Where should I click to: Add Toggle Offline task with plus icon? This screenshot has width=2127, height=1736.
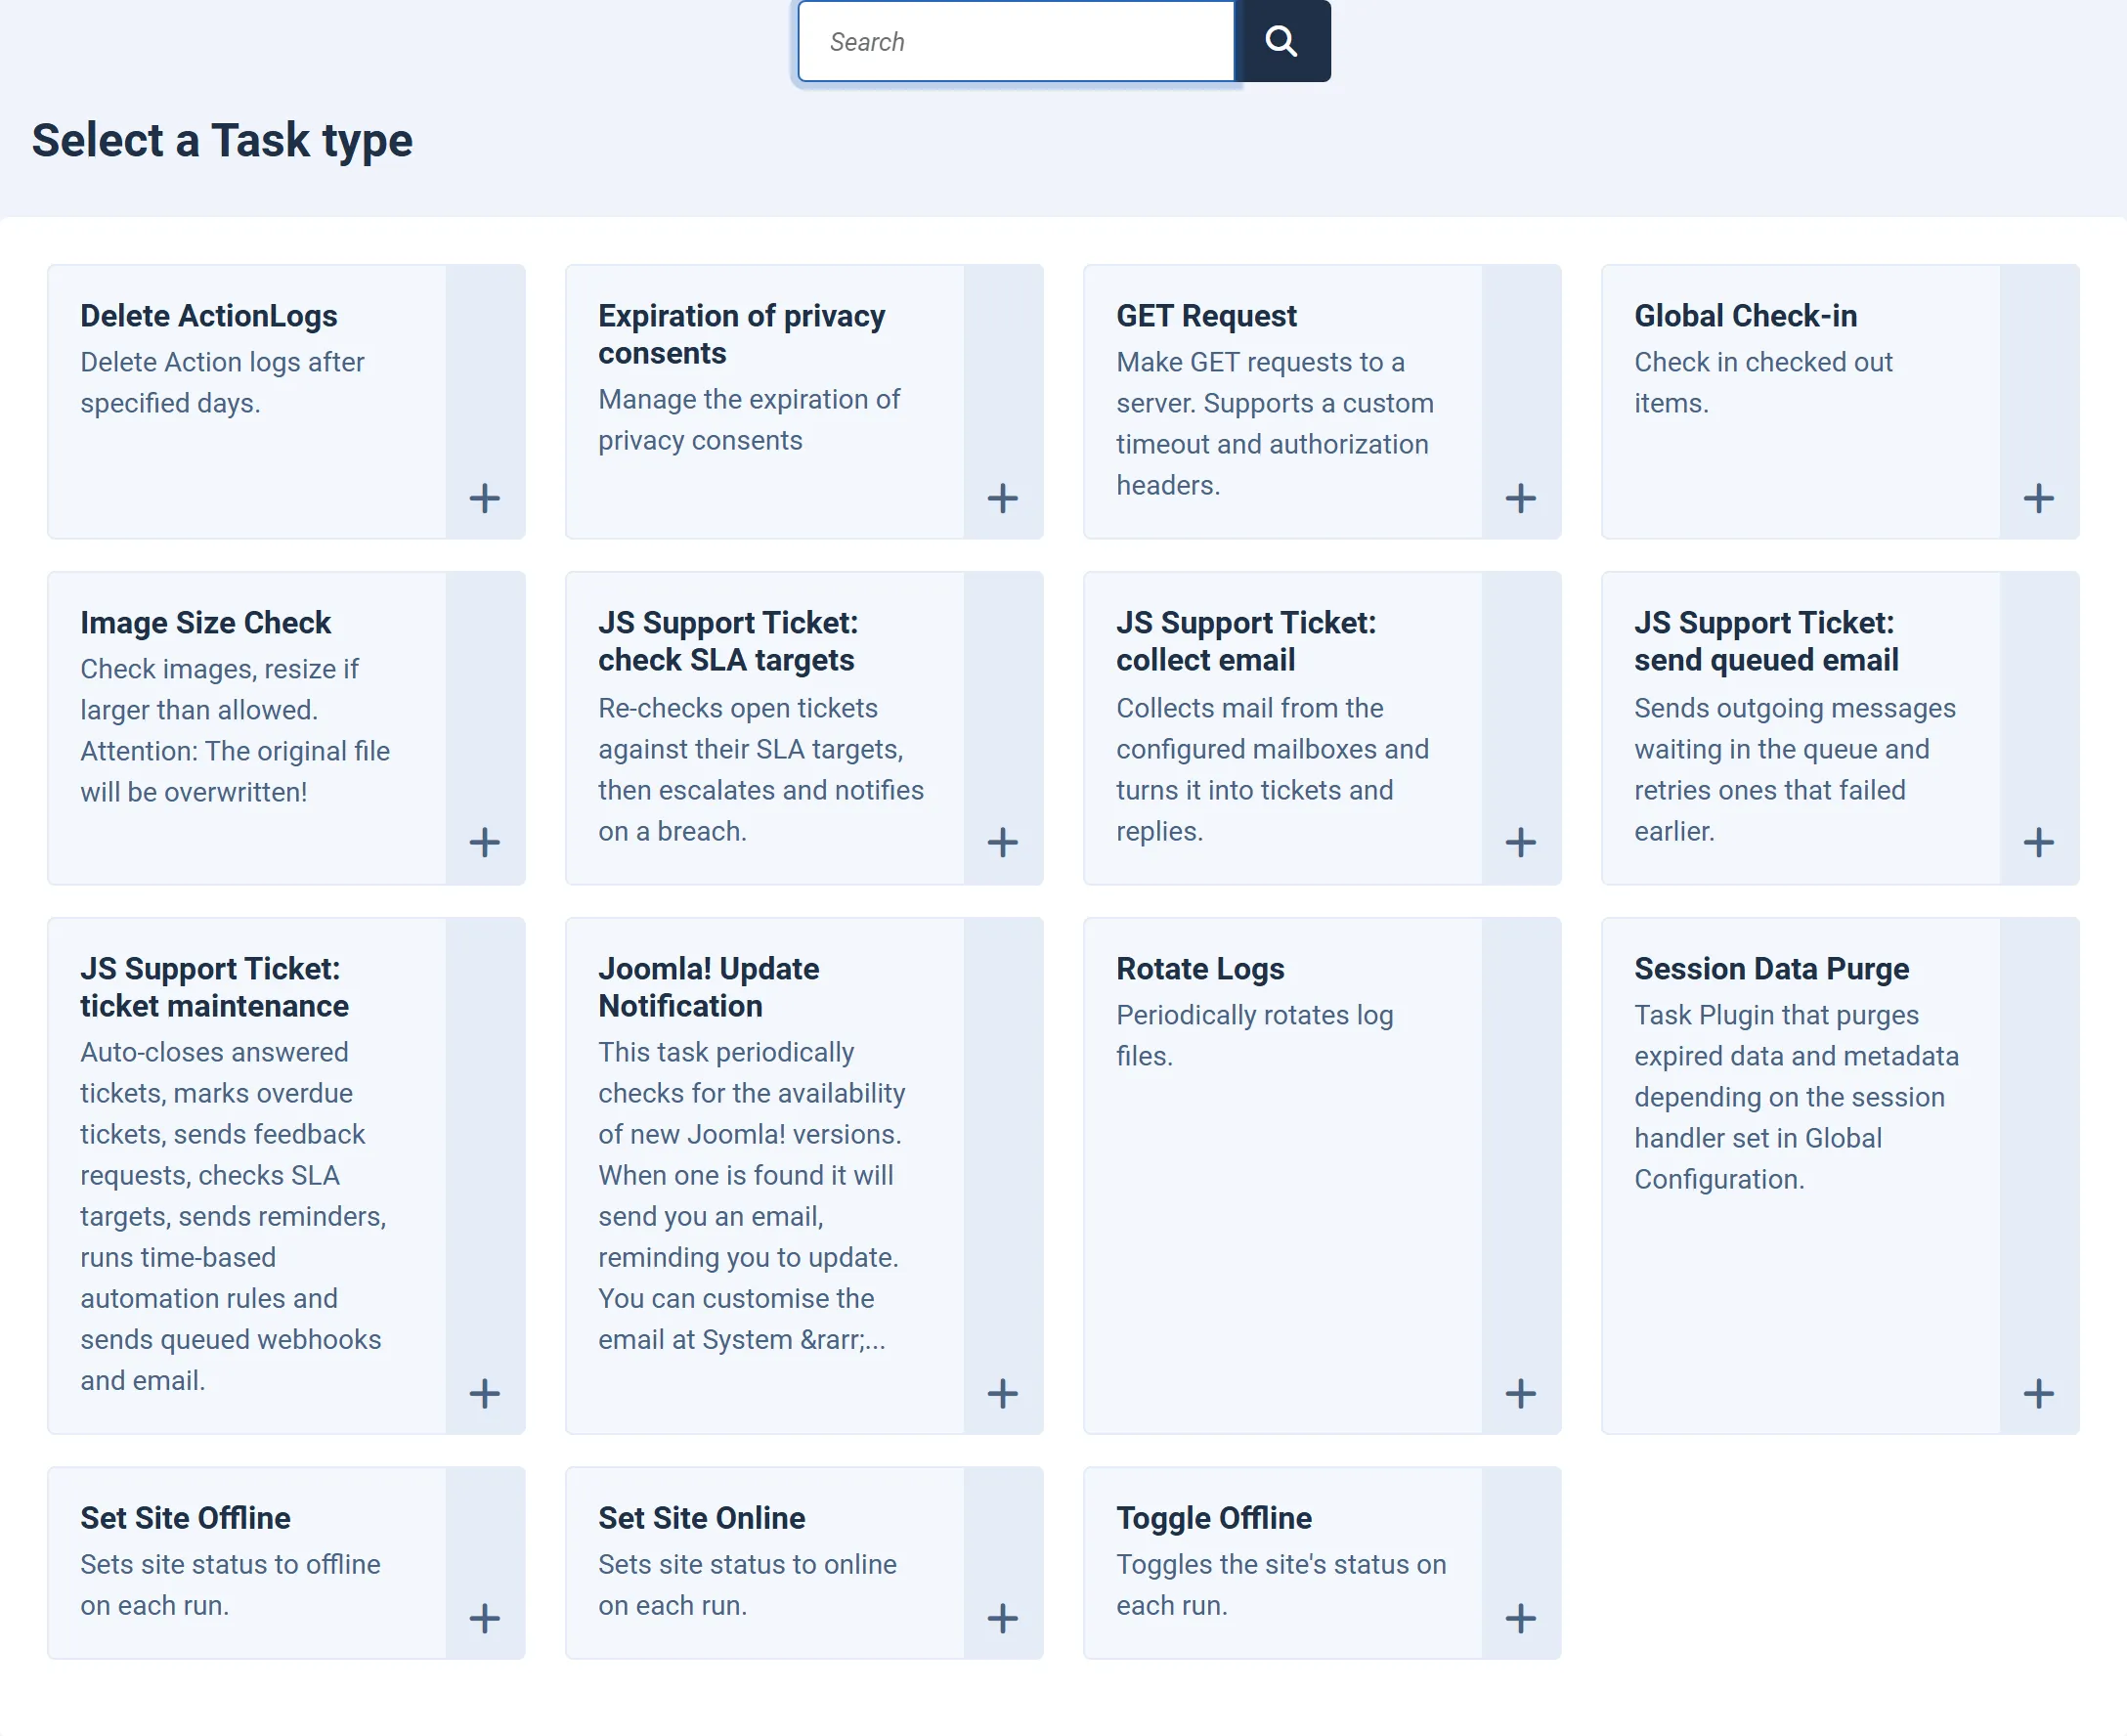pyautogui.click(x=1521, y=1618)
